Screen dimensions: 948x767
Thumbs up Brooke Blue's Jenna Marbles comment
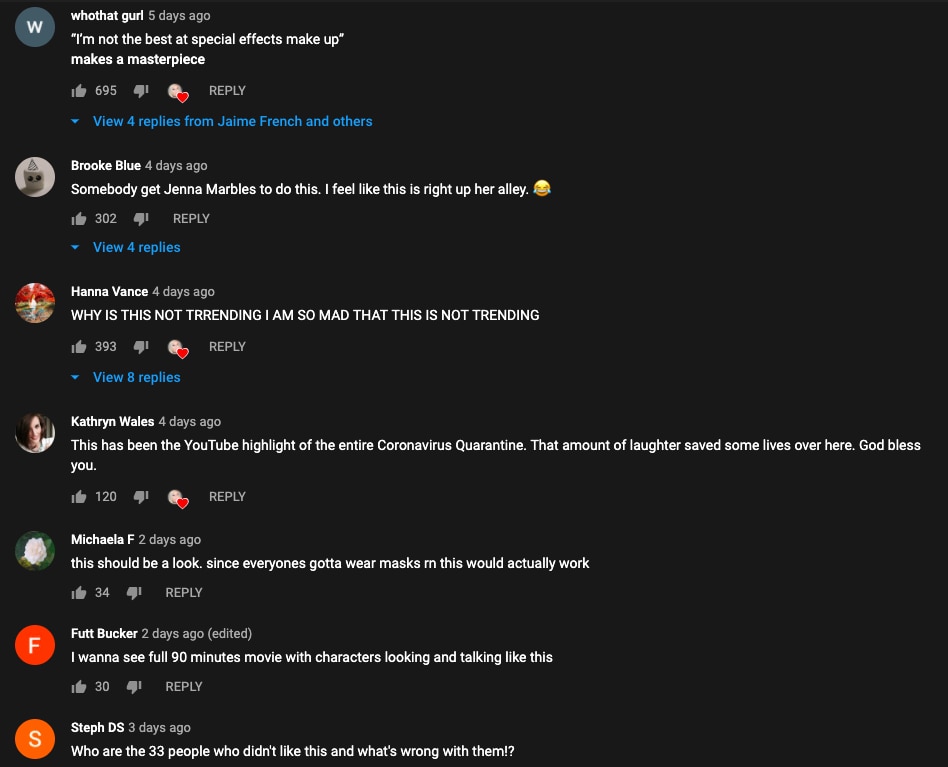coord(79,219)
